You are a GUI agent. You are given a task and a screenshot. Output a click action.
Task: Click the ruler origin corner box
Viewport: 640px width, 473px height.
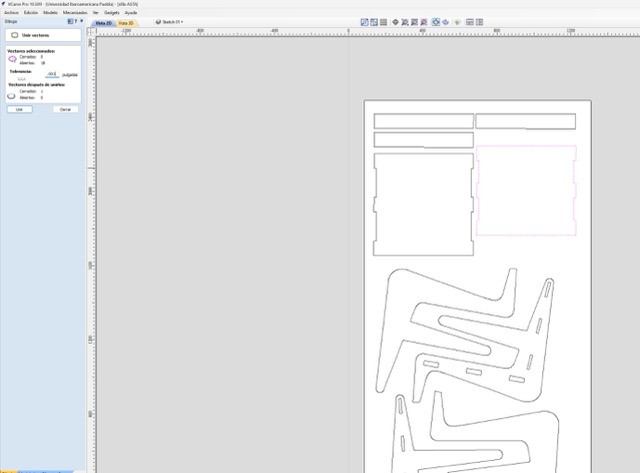tap(91, 31)
